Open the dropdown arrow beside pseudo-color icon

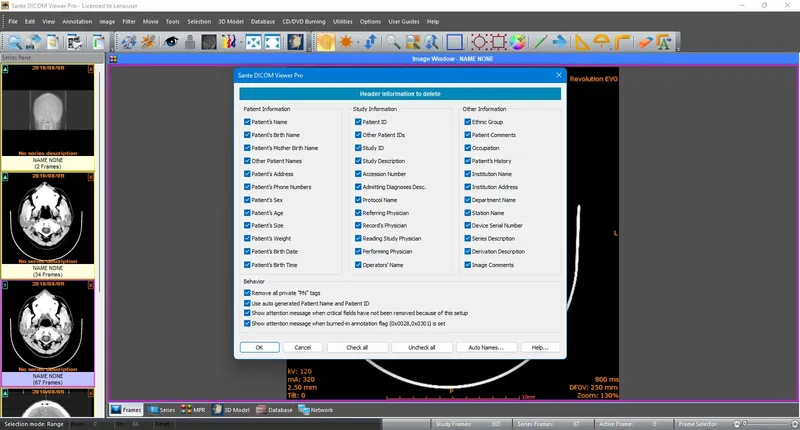pos(239,42)
